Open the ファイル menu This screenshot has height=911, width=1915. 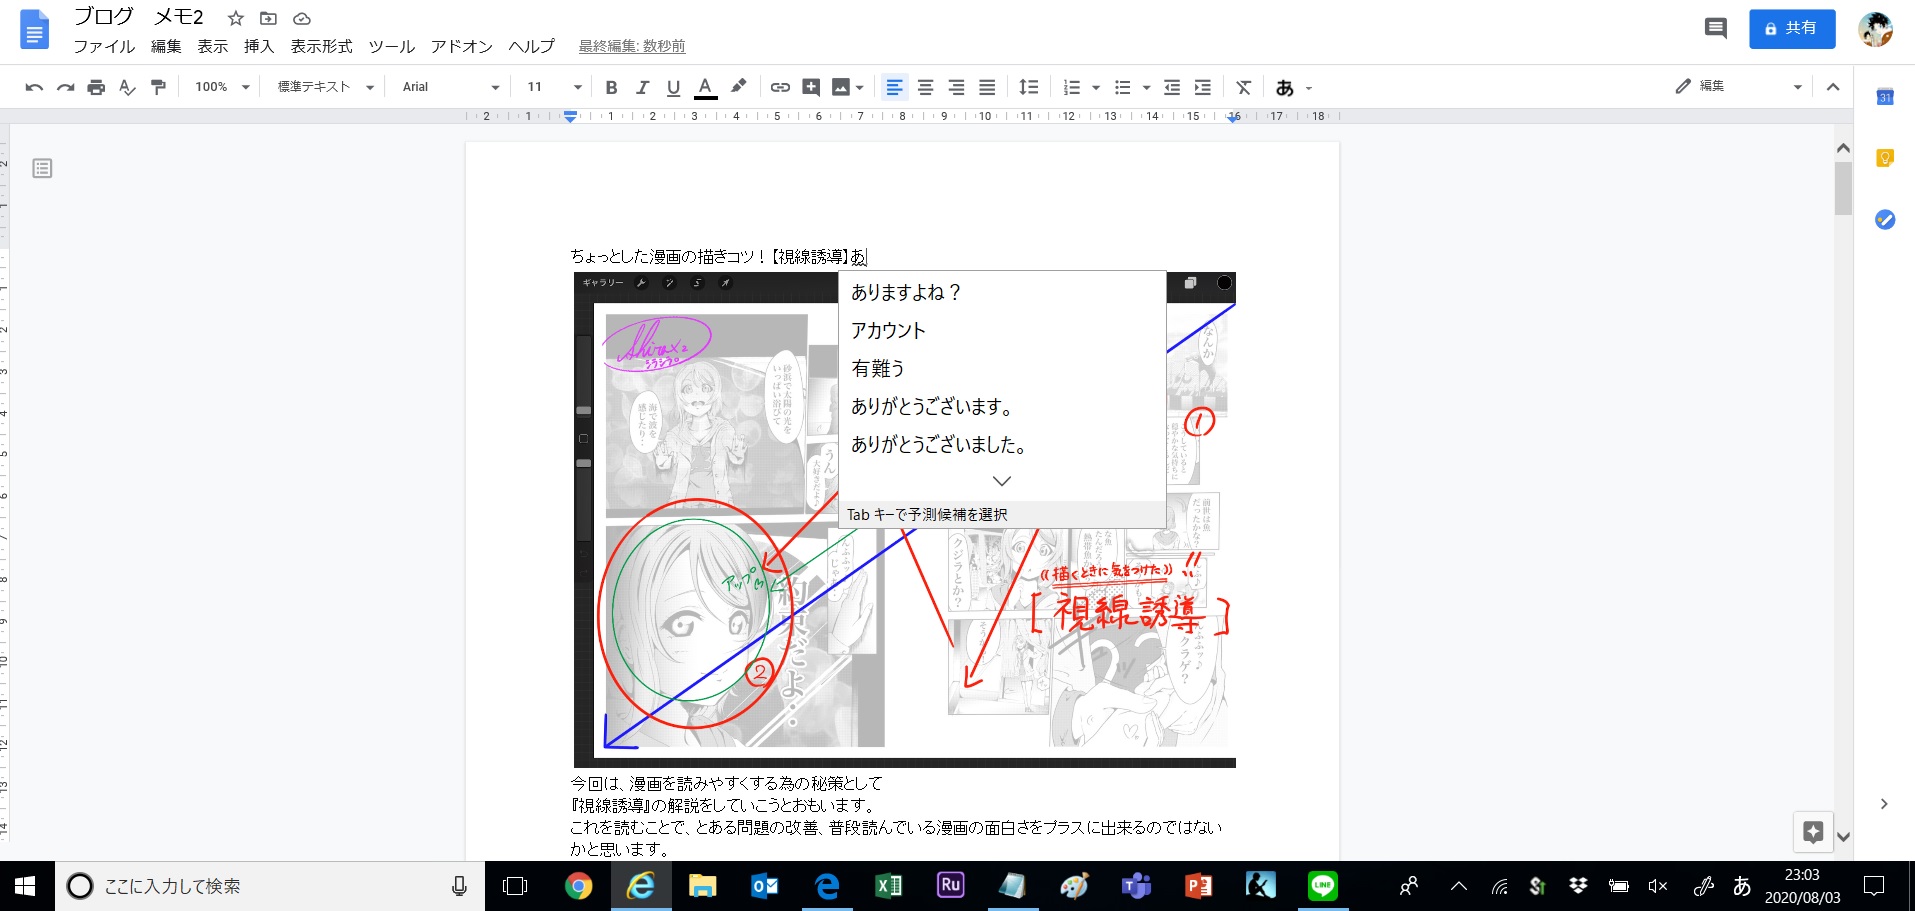tap(103, 46)
